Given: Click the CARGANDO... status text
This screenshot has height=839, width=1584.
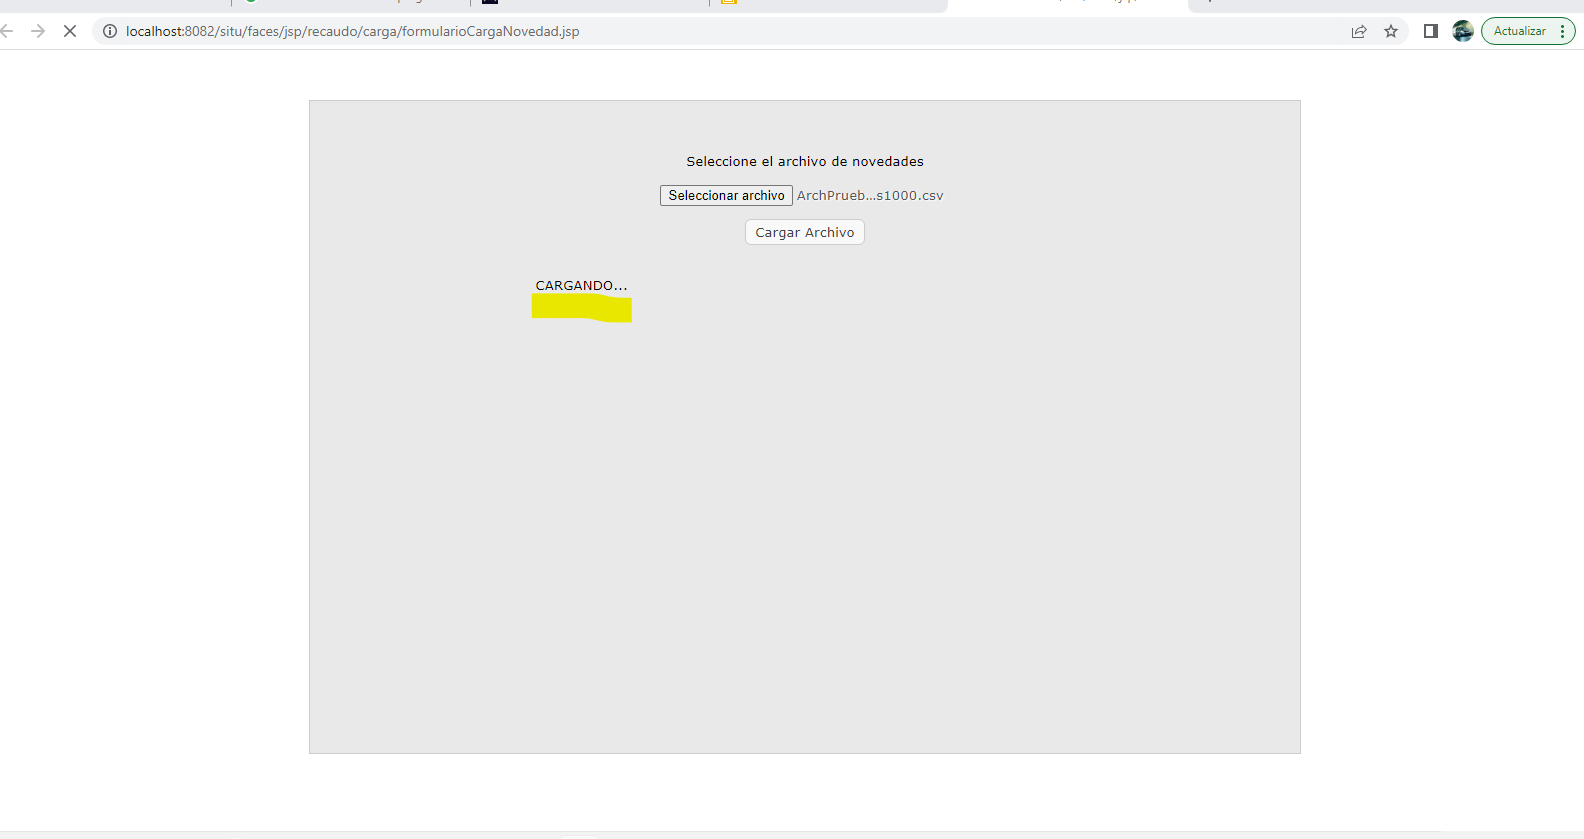Looking at the screenshot, I should tap(581, 286).
